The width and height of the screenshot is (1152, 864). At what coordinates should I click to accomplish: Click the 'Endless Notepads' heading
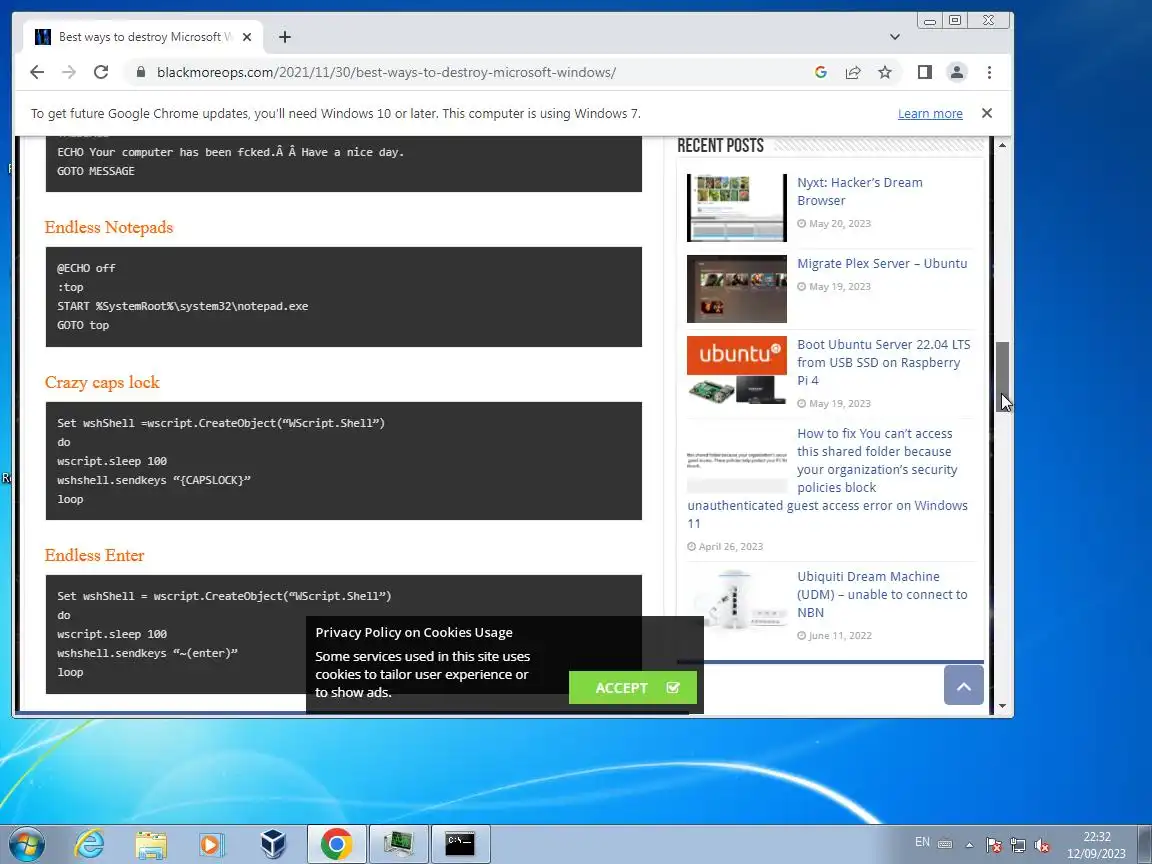tap(109, 227)
